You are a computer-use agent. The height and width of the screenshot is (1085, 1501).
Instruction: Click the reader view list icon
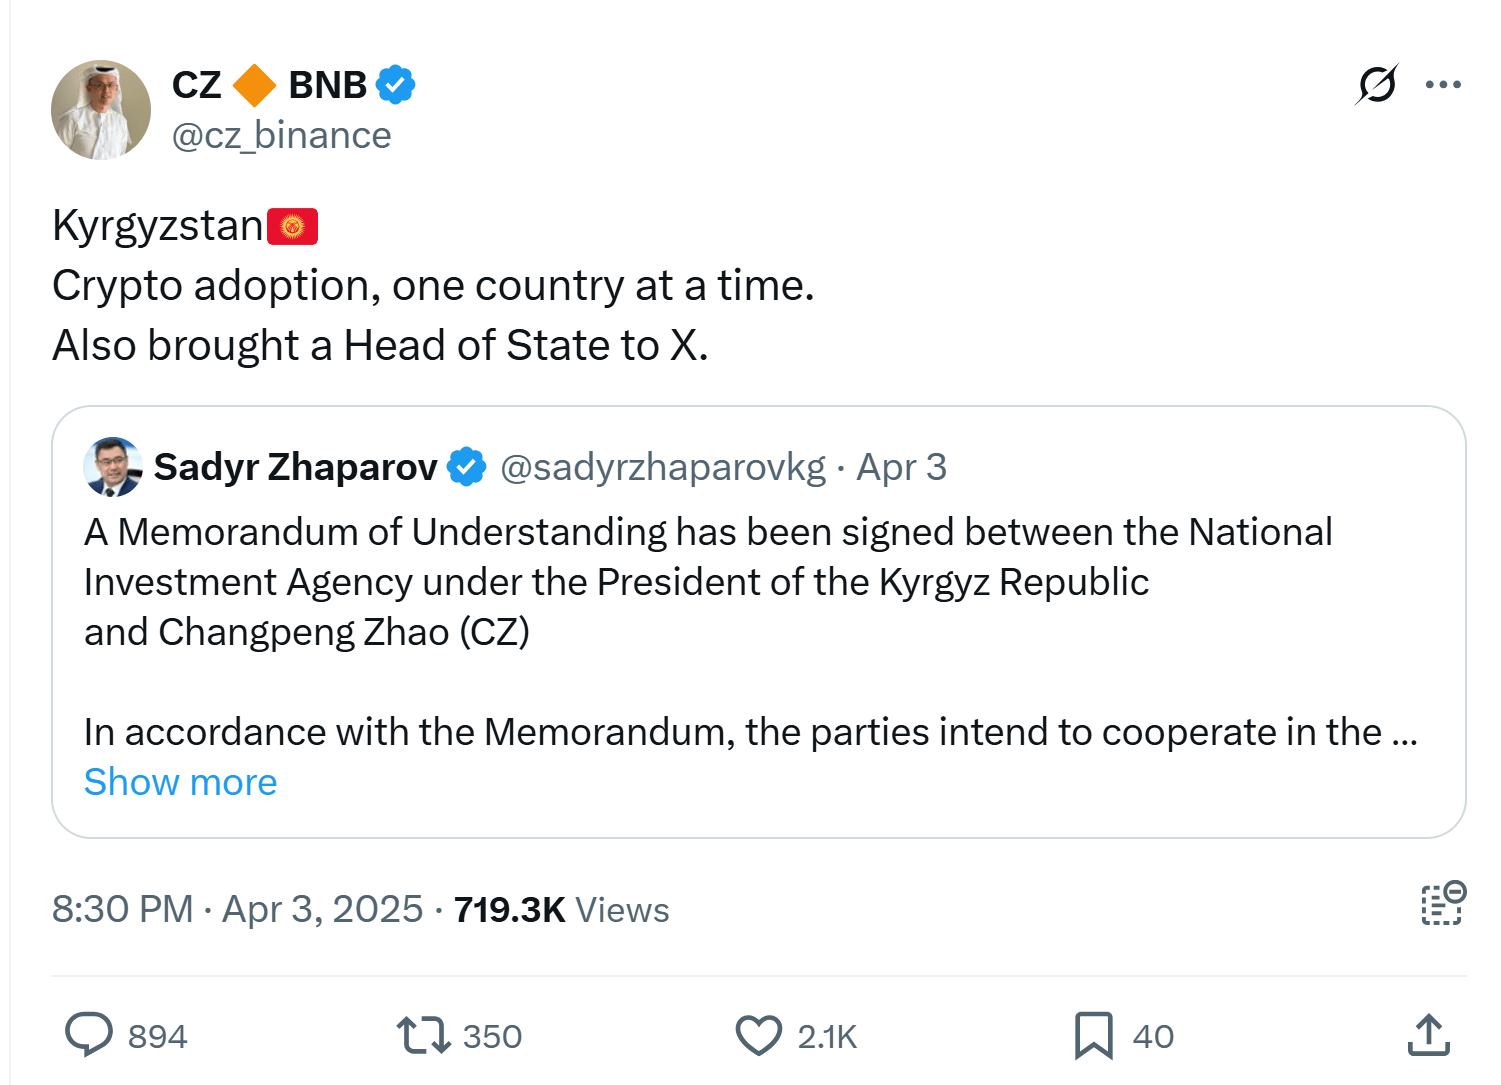click(x=1443, y=904)
